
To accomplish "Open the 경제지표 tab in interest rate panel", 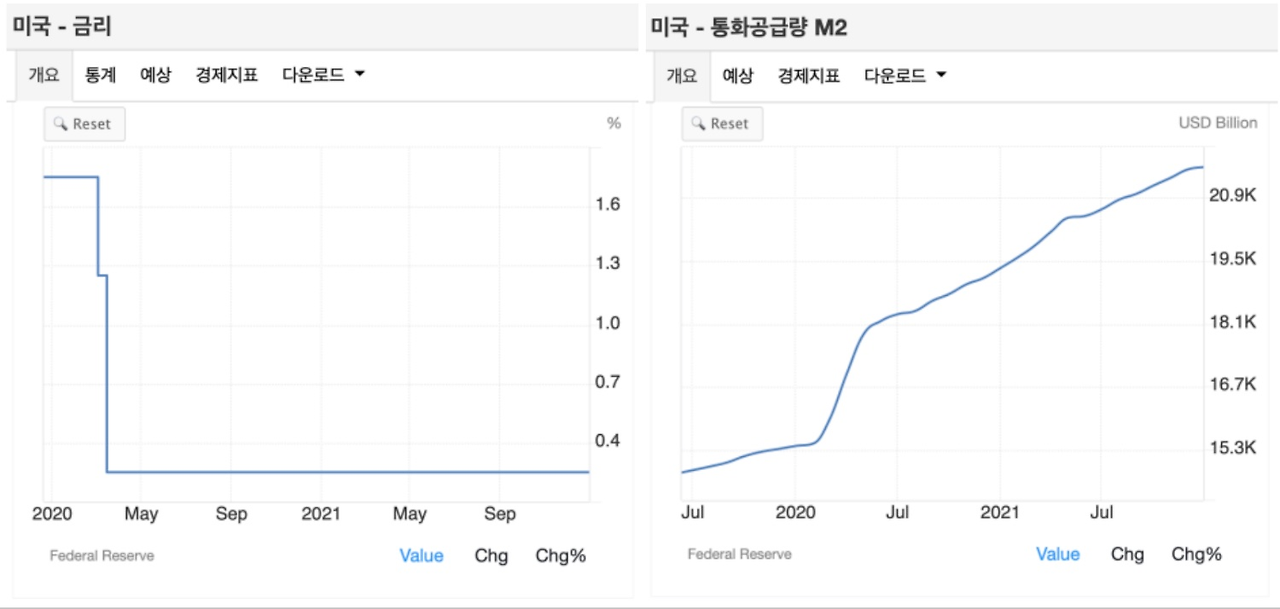I will pos(227,75).
